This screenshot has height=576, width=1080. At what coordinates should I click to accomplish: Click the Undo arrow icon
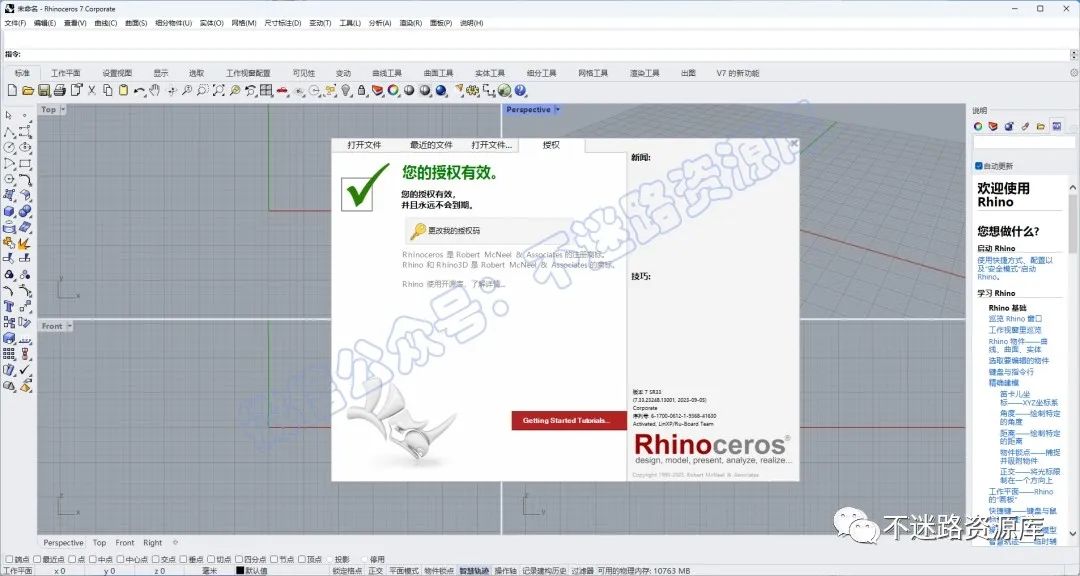click(x=139, y=90)
